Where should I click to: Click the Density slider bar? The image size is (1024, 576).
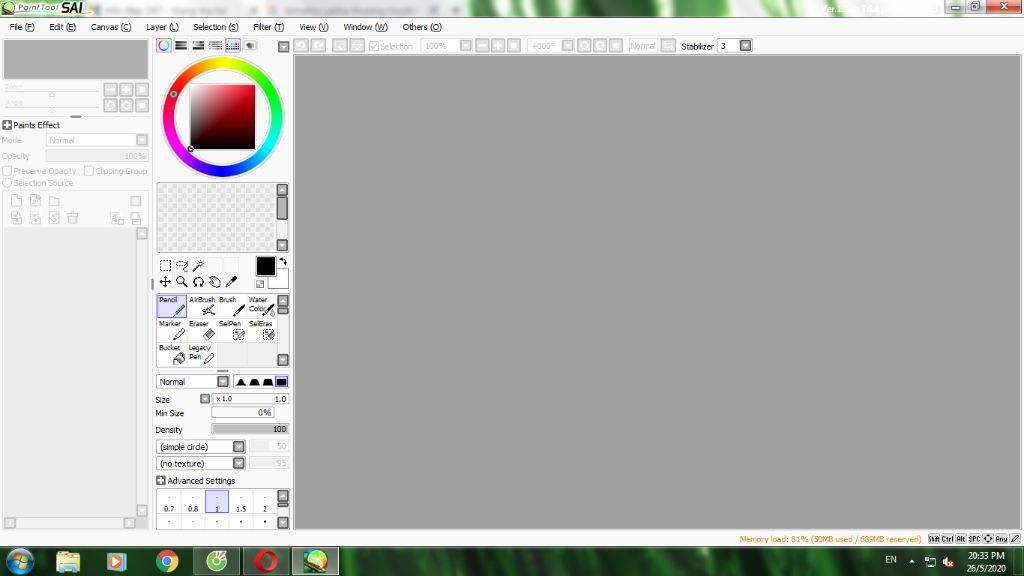click(249, 429)
